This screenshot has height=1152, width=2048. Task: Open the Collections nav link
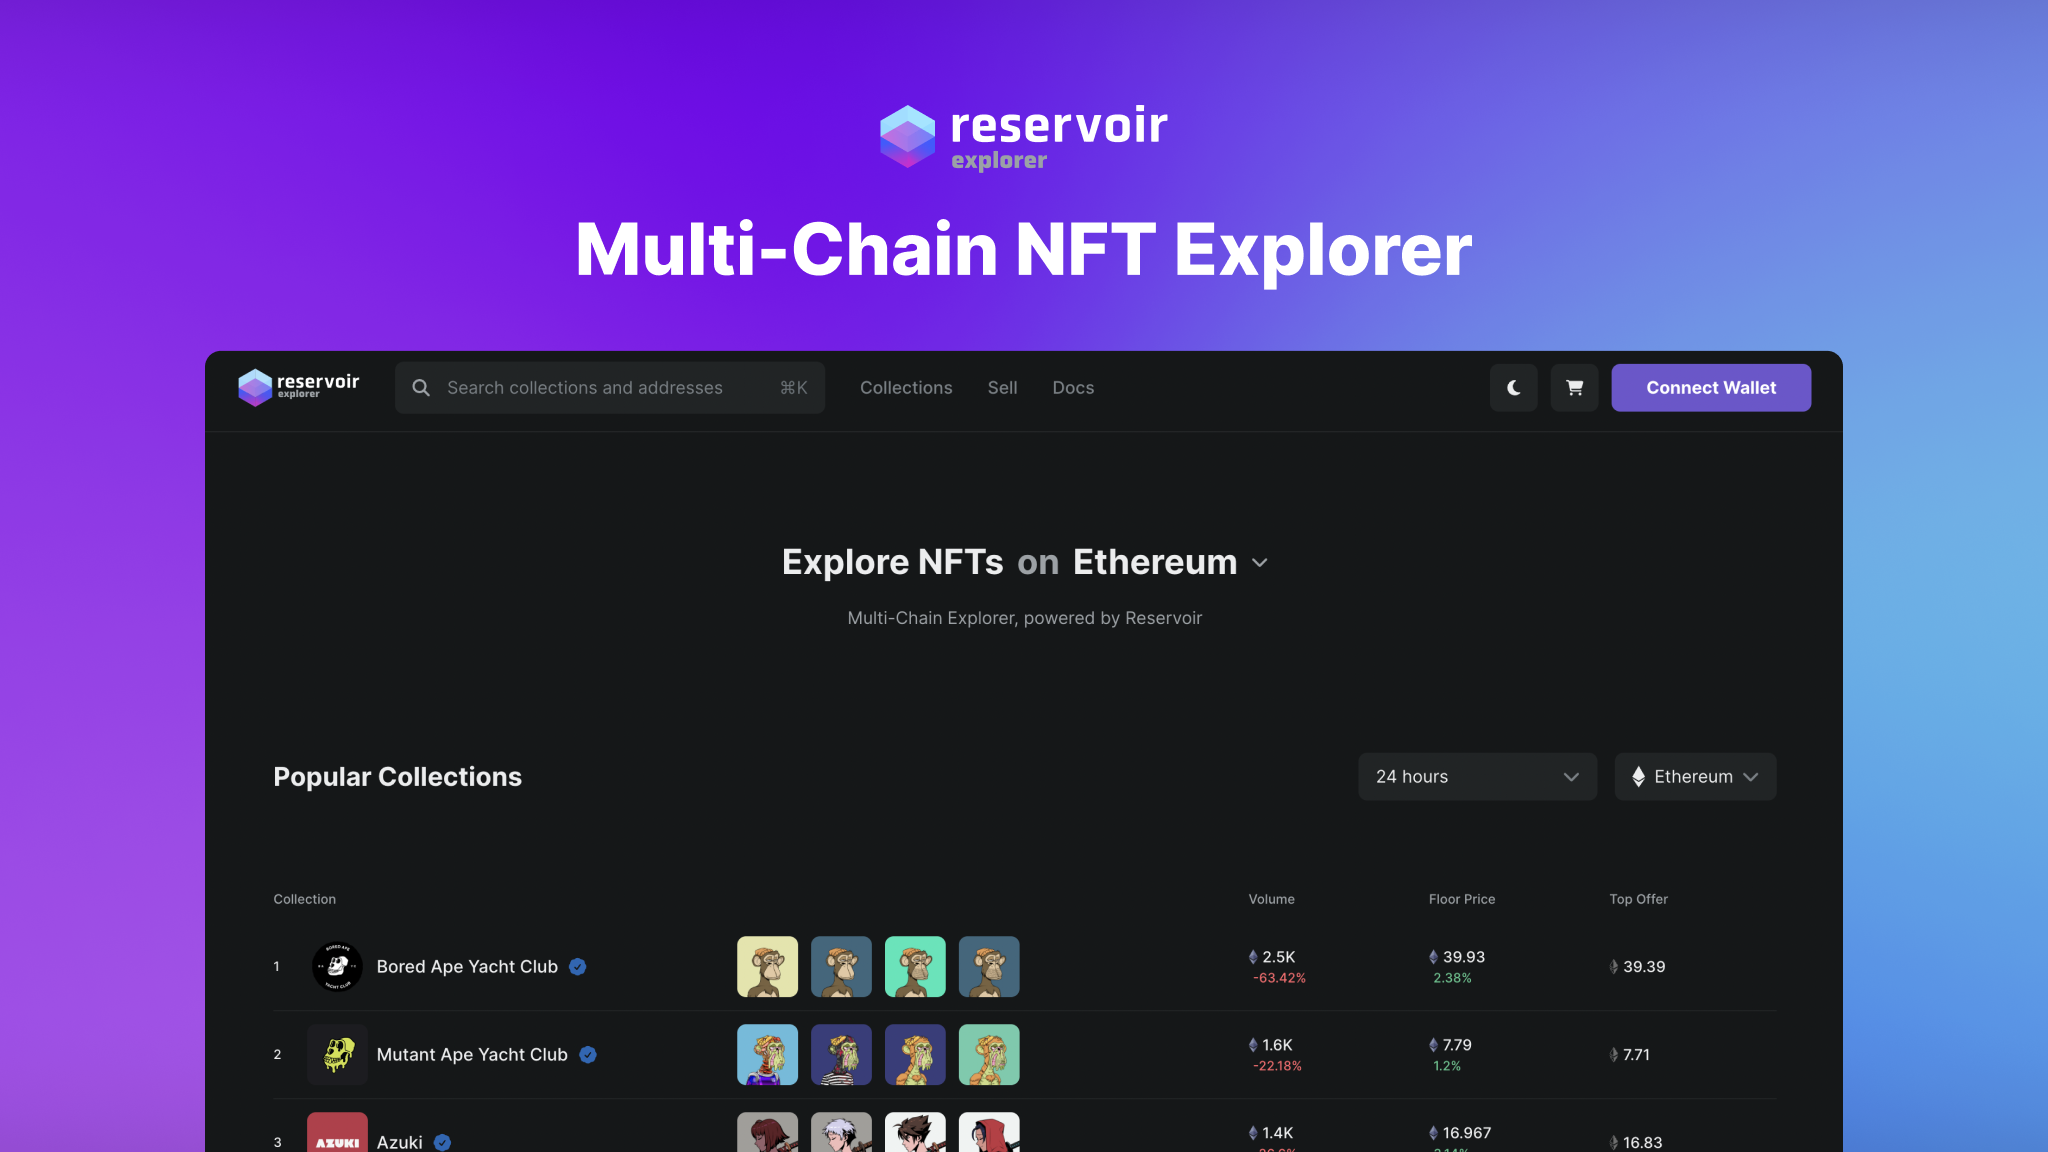(x=906, y=388)
